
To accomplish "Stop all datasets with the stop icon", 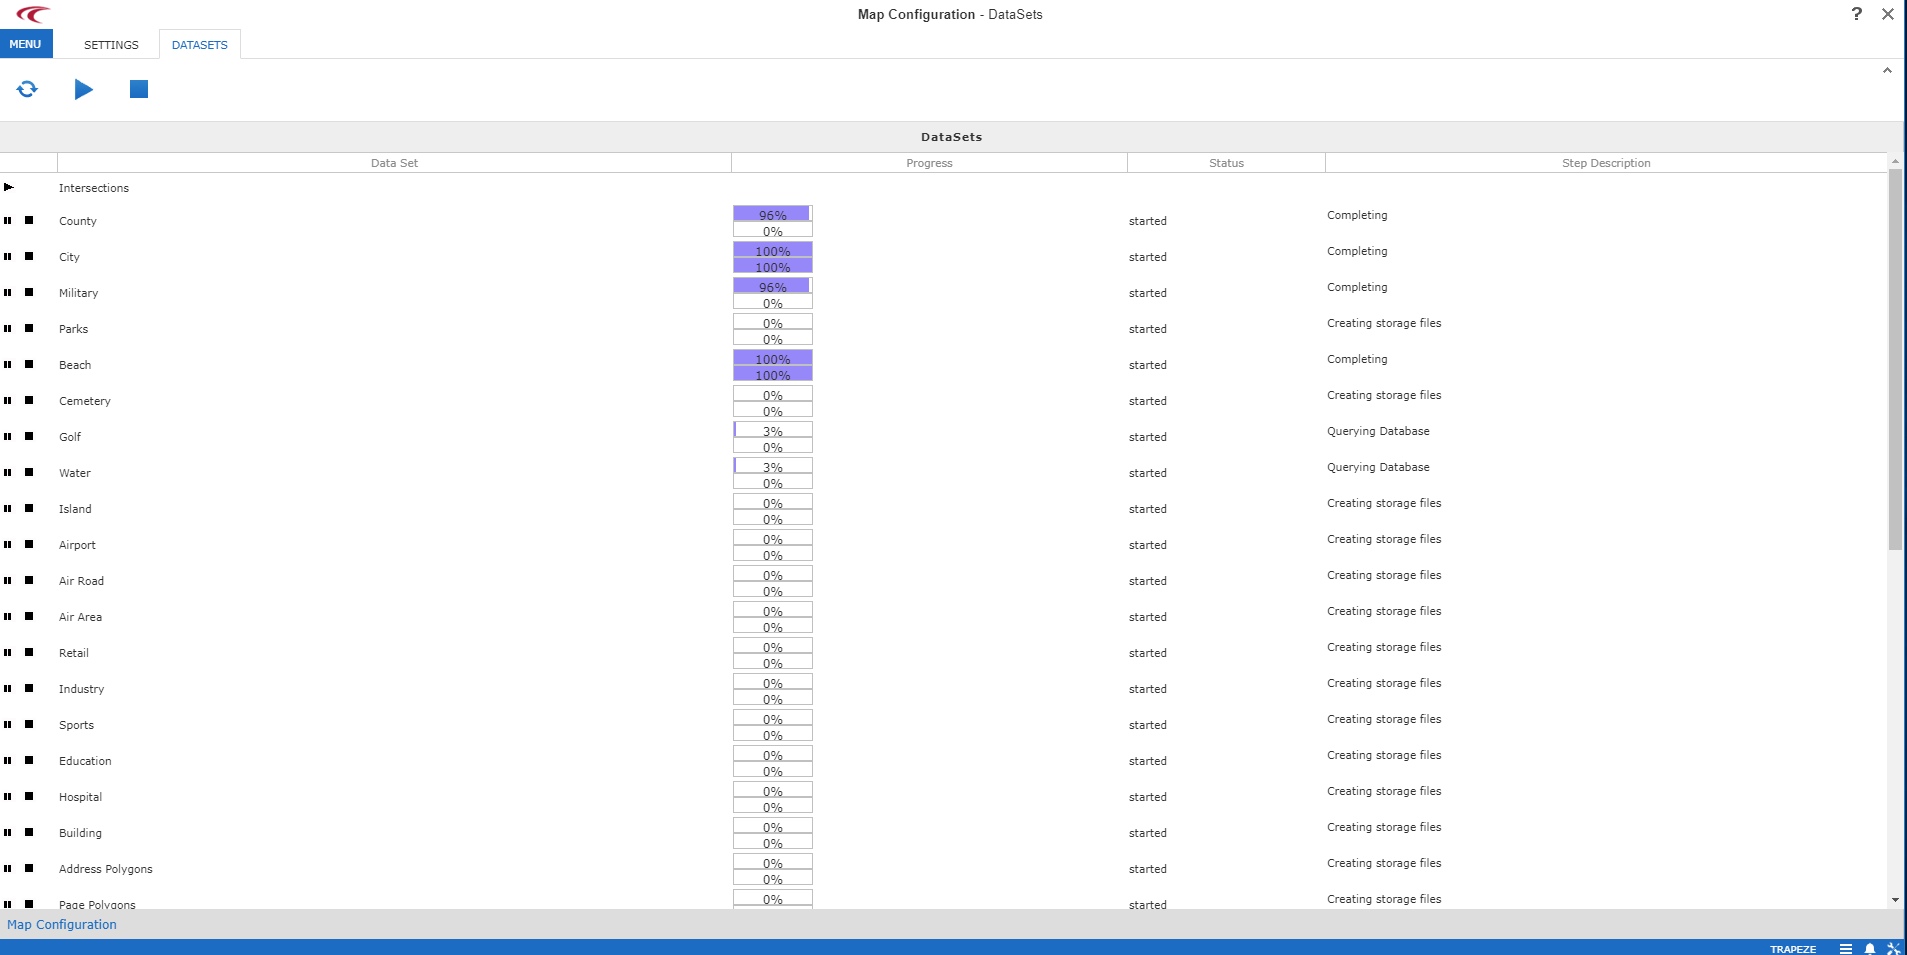I will (138, 89).
